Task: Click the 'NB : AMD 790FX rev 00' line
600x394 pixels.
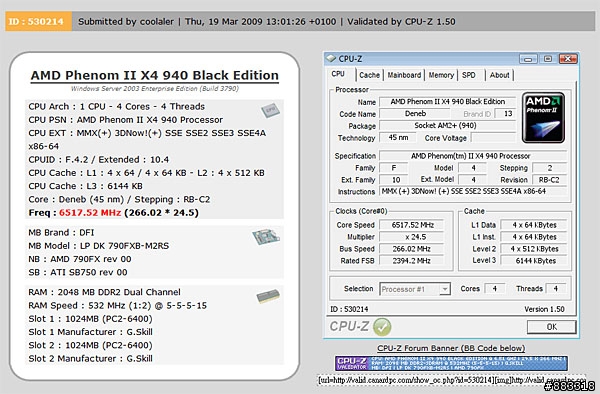Action: (x=80, y=259)
